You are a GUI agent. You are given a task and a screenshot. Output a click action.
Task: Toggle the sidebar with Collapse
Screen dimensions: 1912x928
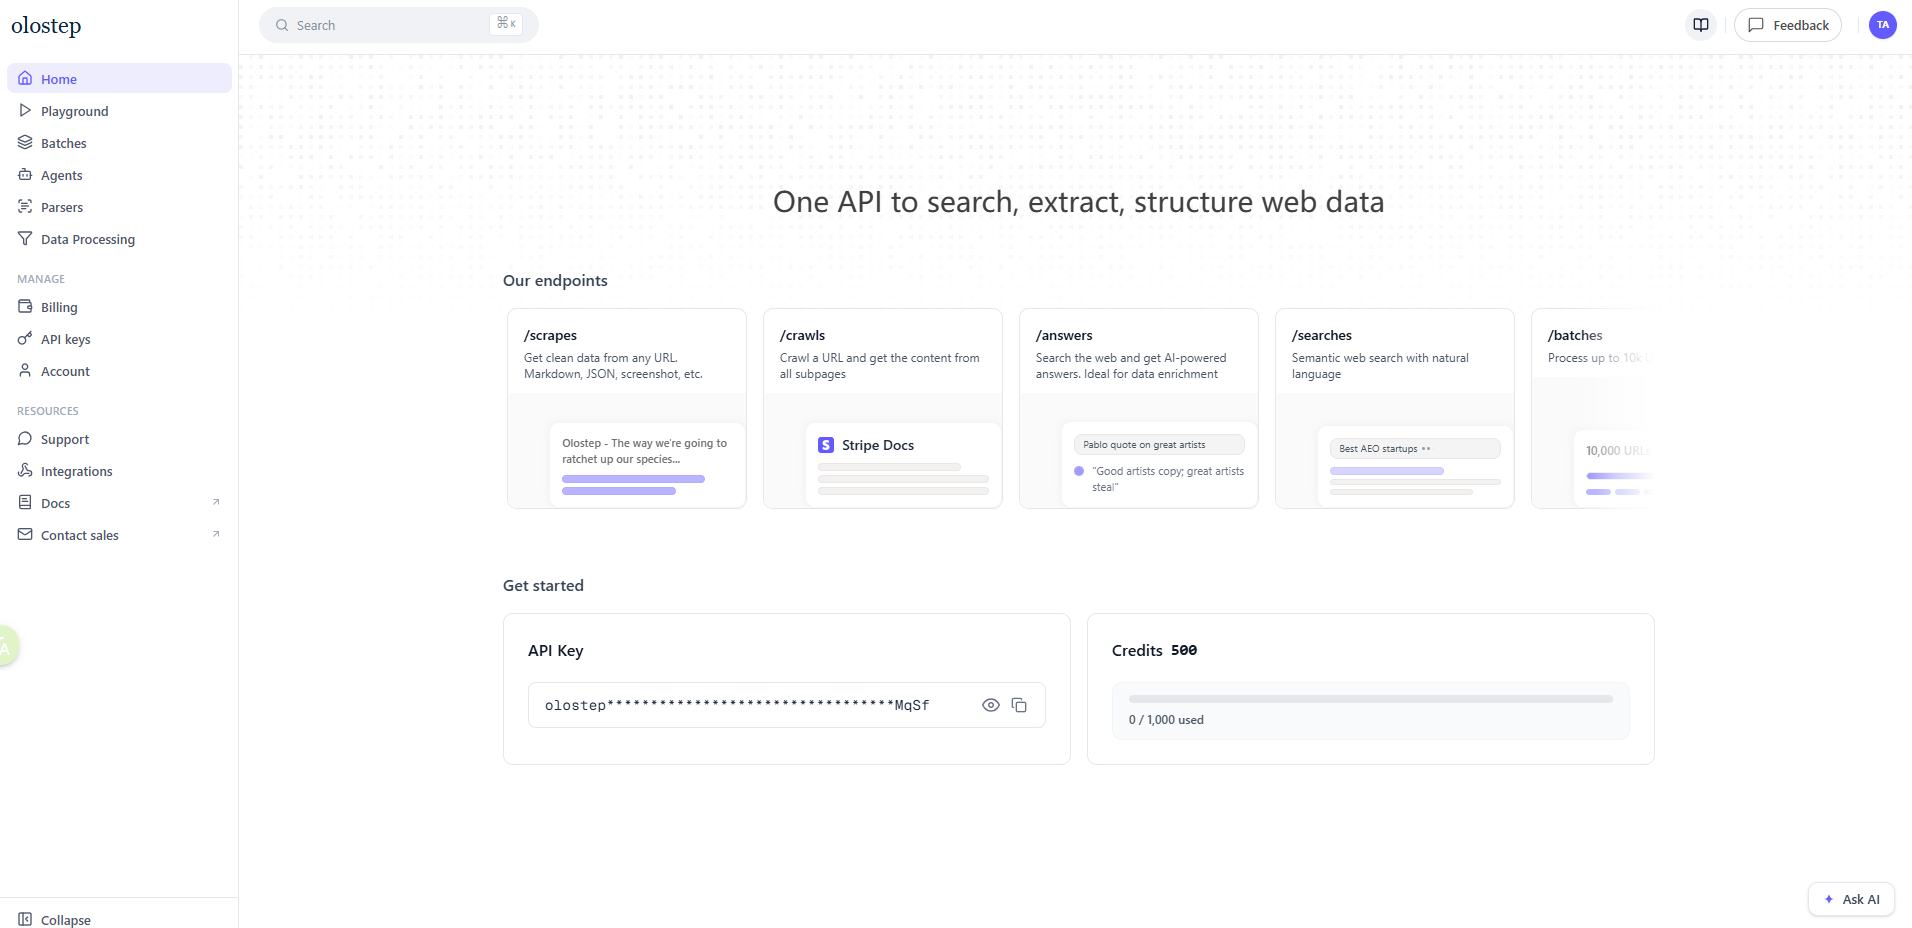55,919
